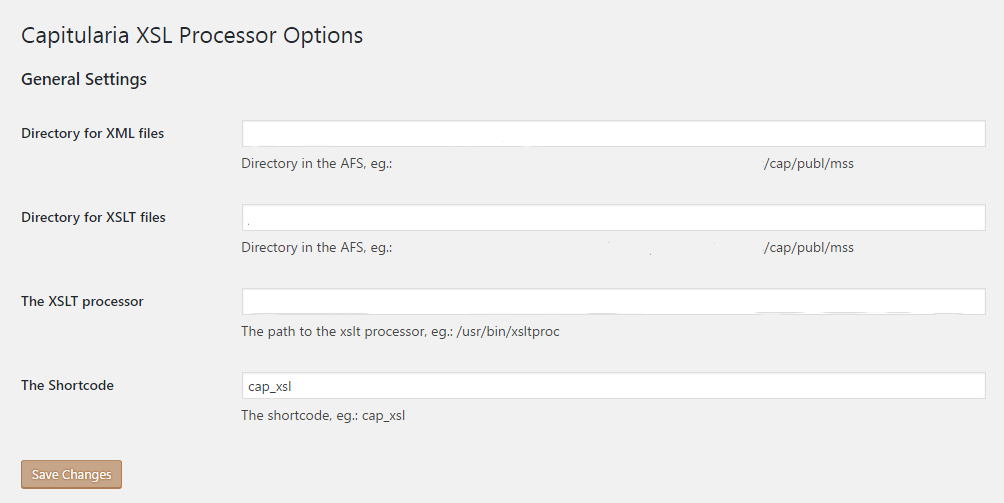The height and width of the screenshot is (503, 1004).
Task: Click 'The XSLT processor' label
Action: (82, 301)
